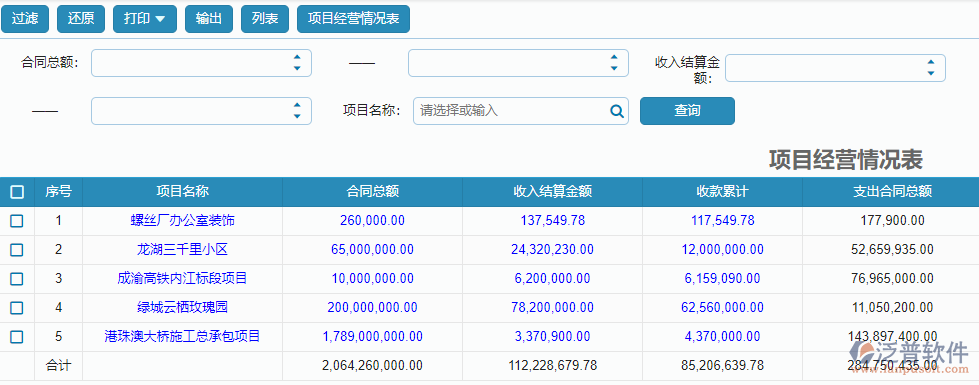The height and width of the screenshot is (385, 979).
Task: Open contract total 1,789,000,000.00 link
Action: [x=373, y=337]
